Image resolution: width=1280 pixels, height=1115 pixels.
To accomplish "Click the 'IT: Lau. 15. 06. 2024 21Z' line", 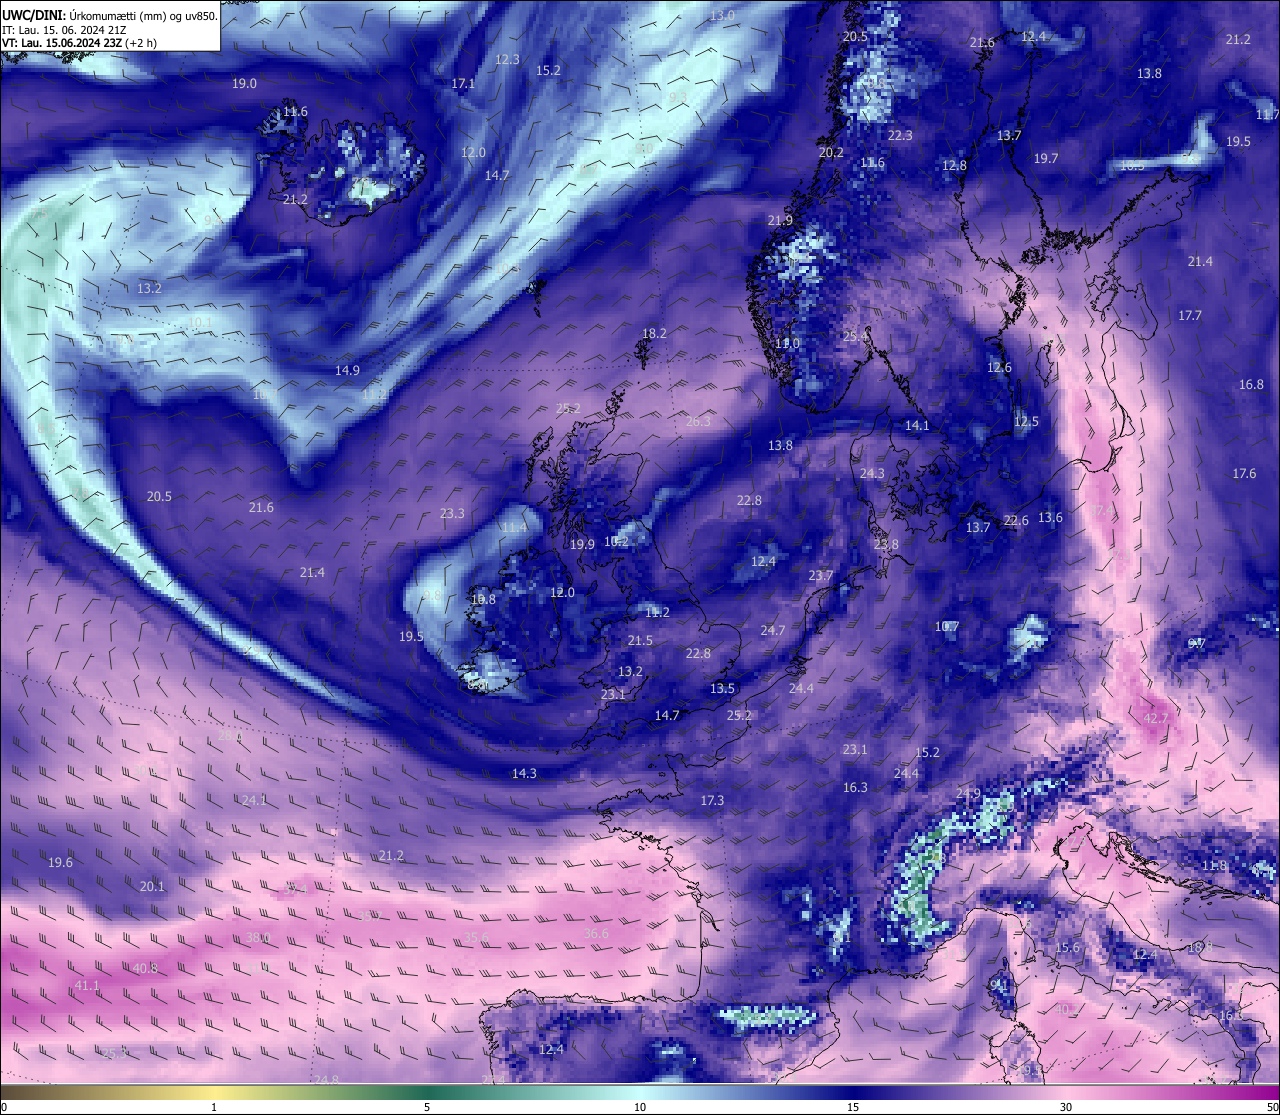I will 64,30.
